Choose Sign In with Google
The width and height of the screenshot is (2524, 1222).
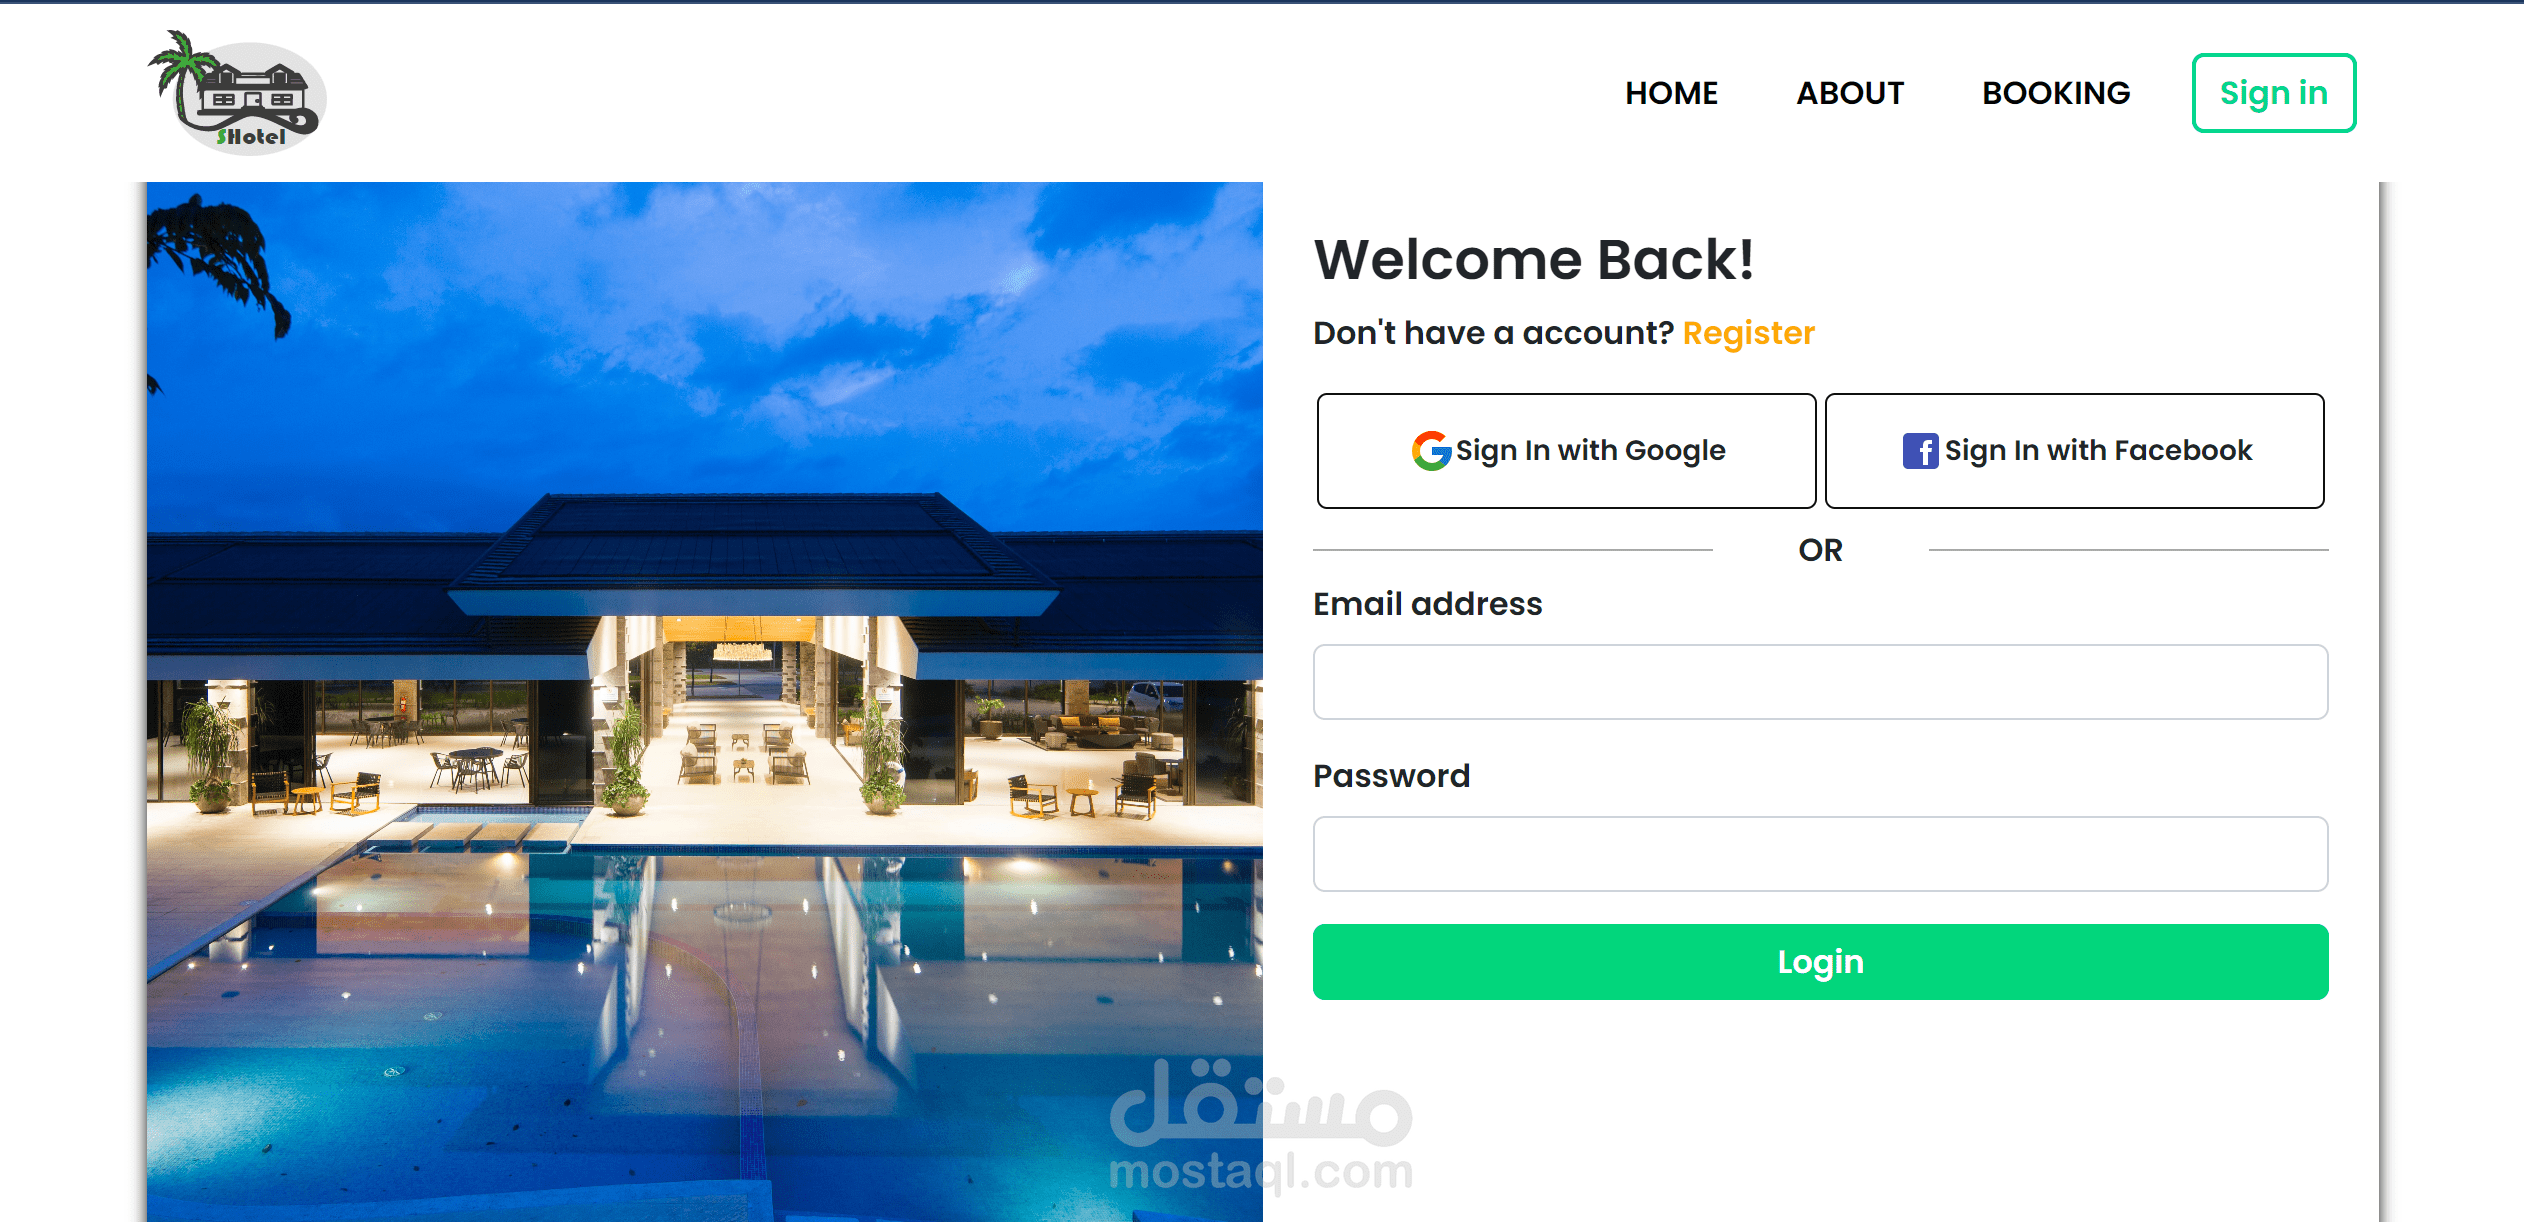coord(1566,451)
